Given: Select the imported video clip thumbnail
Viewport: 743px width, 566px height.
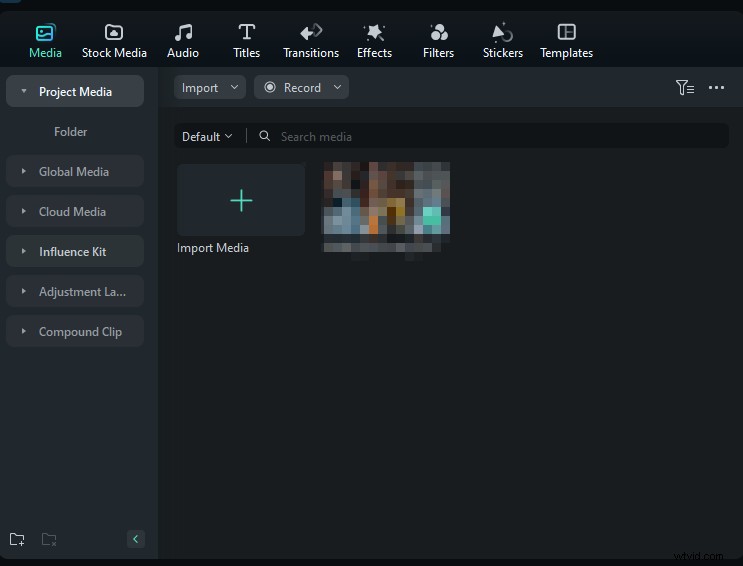Looking at the screenshot, I should pyautogui.click(x=386, y=207).
